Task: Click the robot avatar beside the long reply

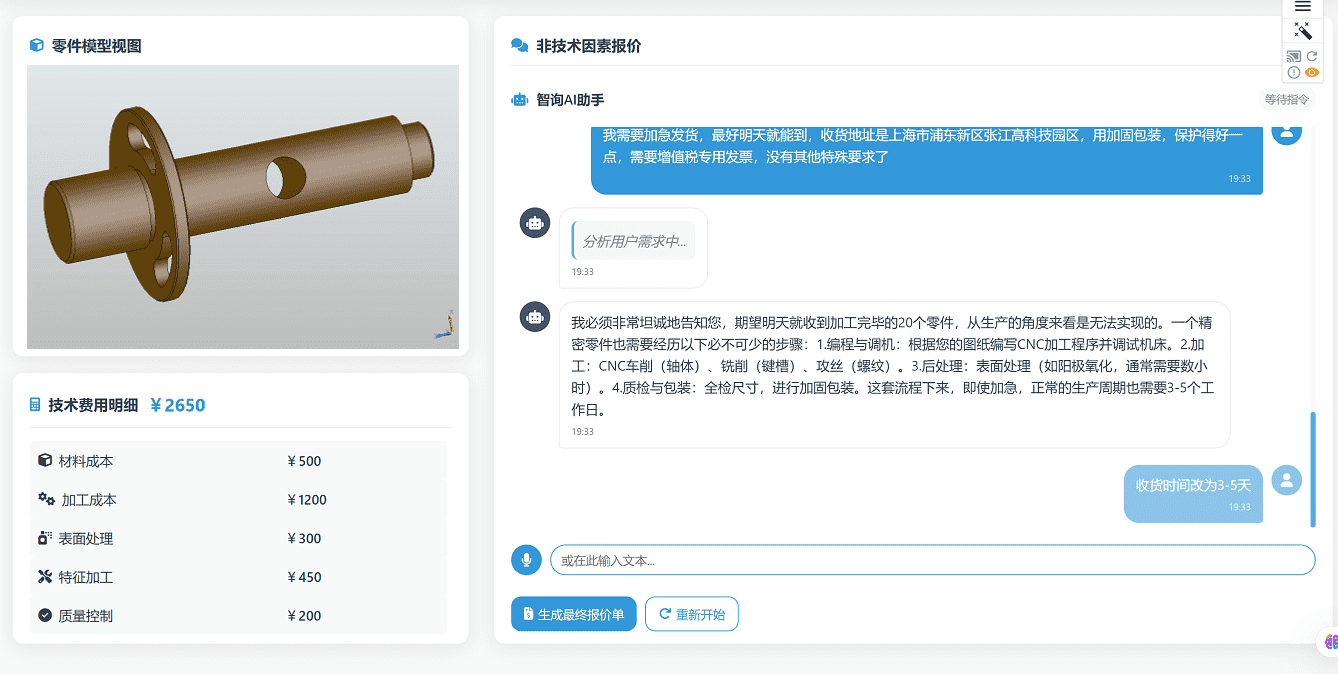Action: point(535,317)
